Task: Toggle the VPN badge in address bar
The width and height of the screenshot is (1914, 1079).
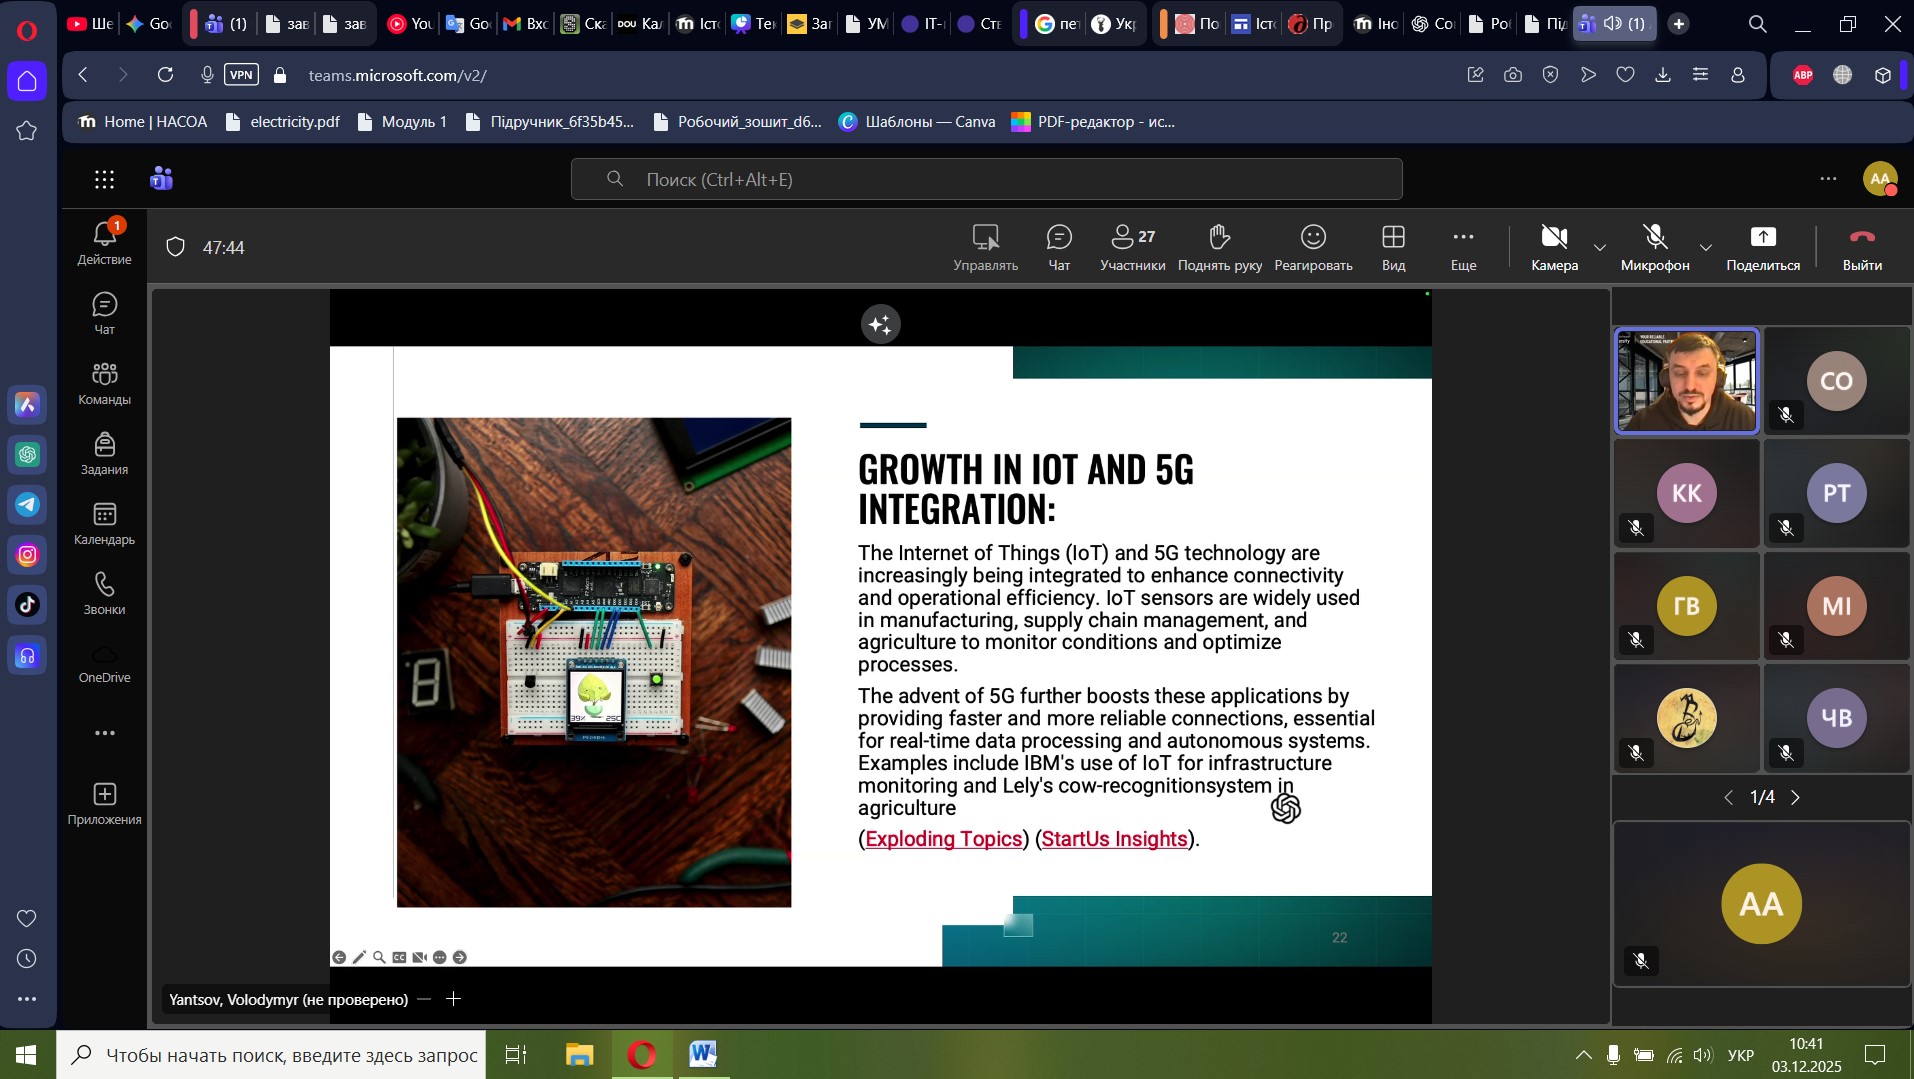Action: point(241,75)
